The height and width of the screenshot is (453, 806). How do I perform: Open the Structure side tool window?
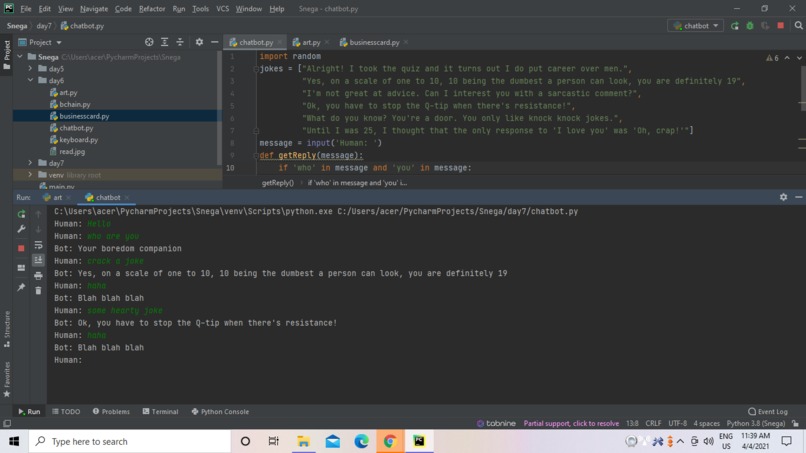(7, 329)
